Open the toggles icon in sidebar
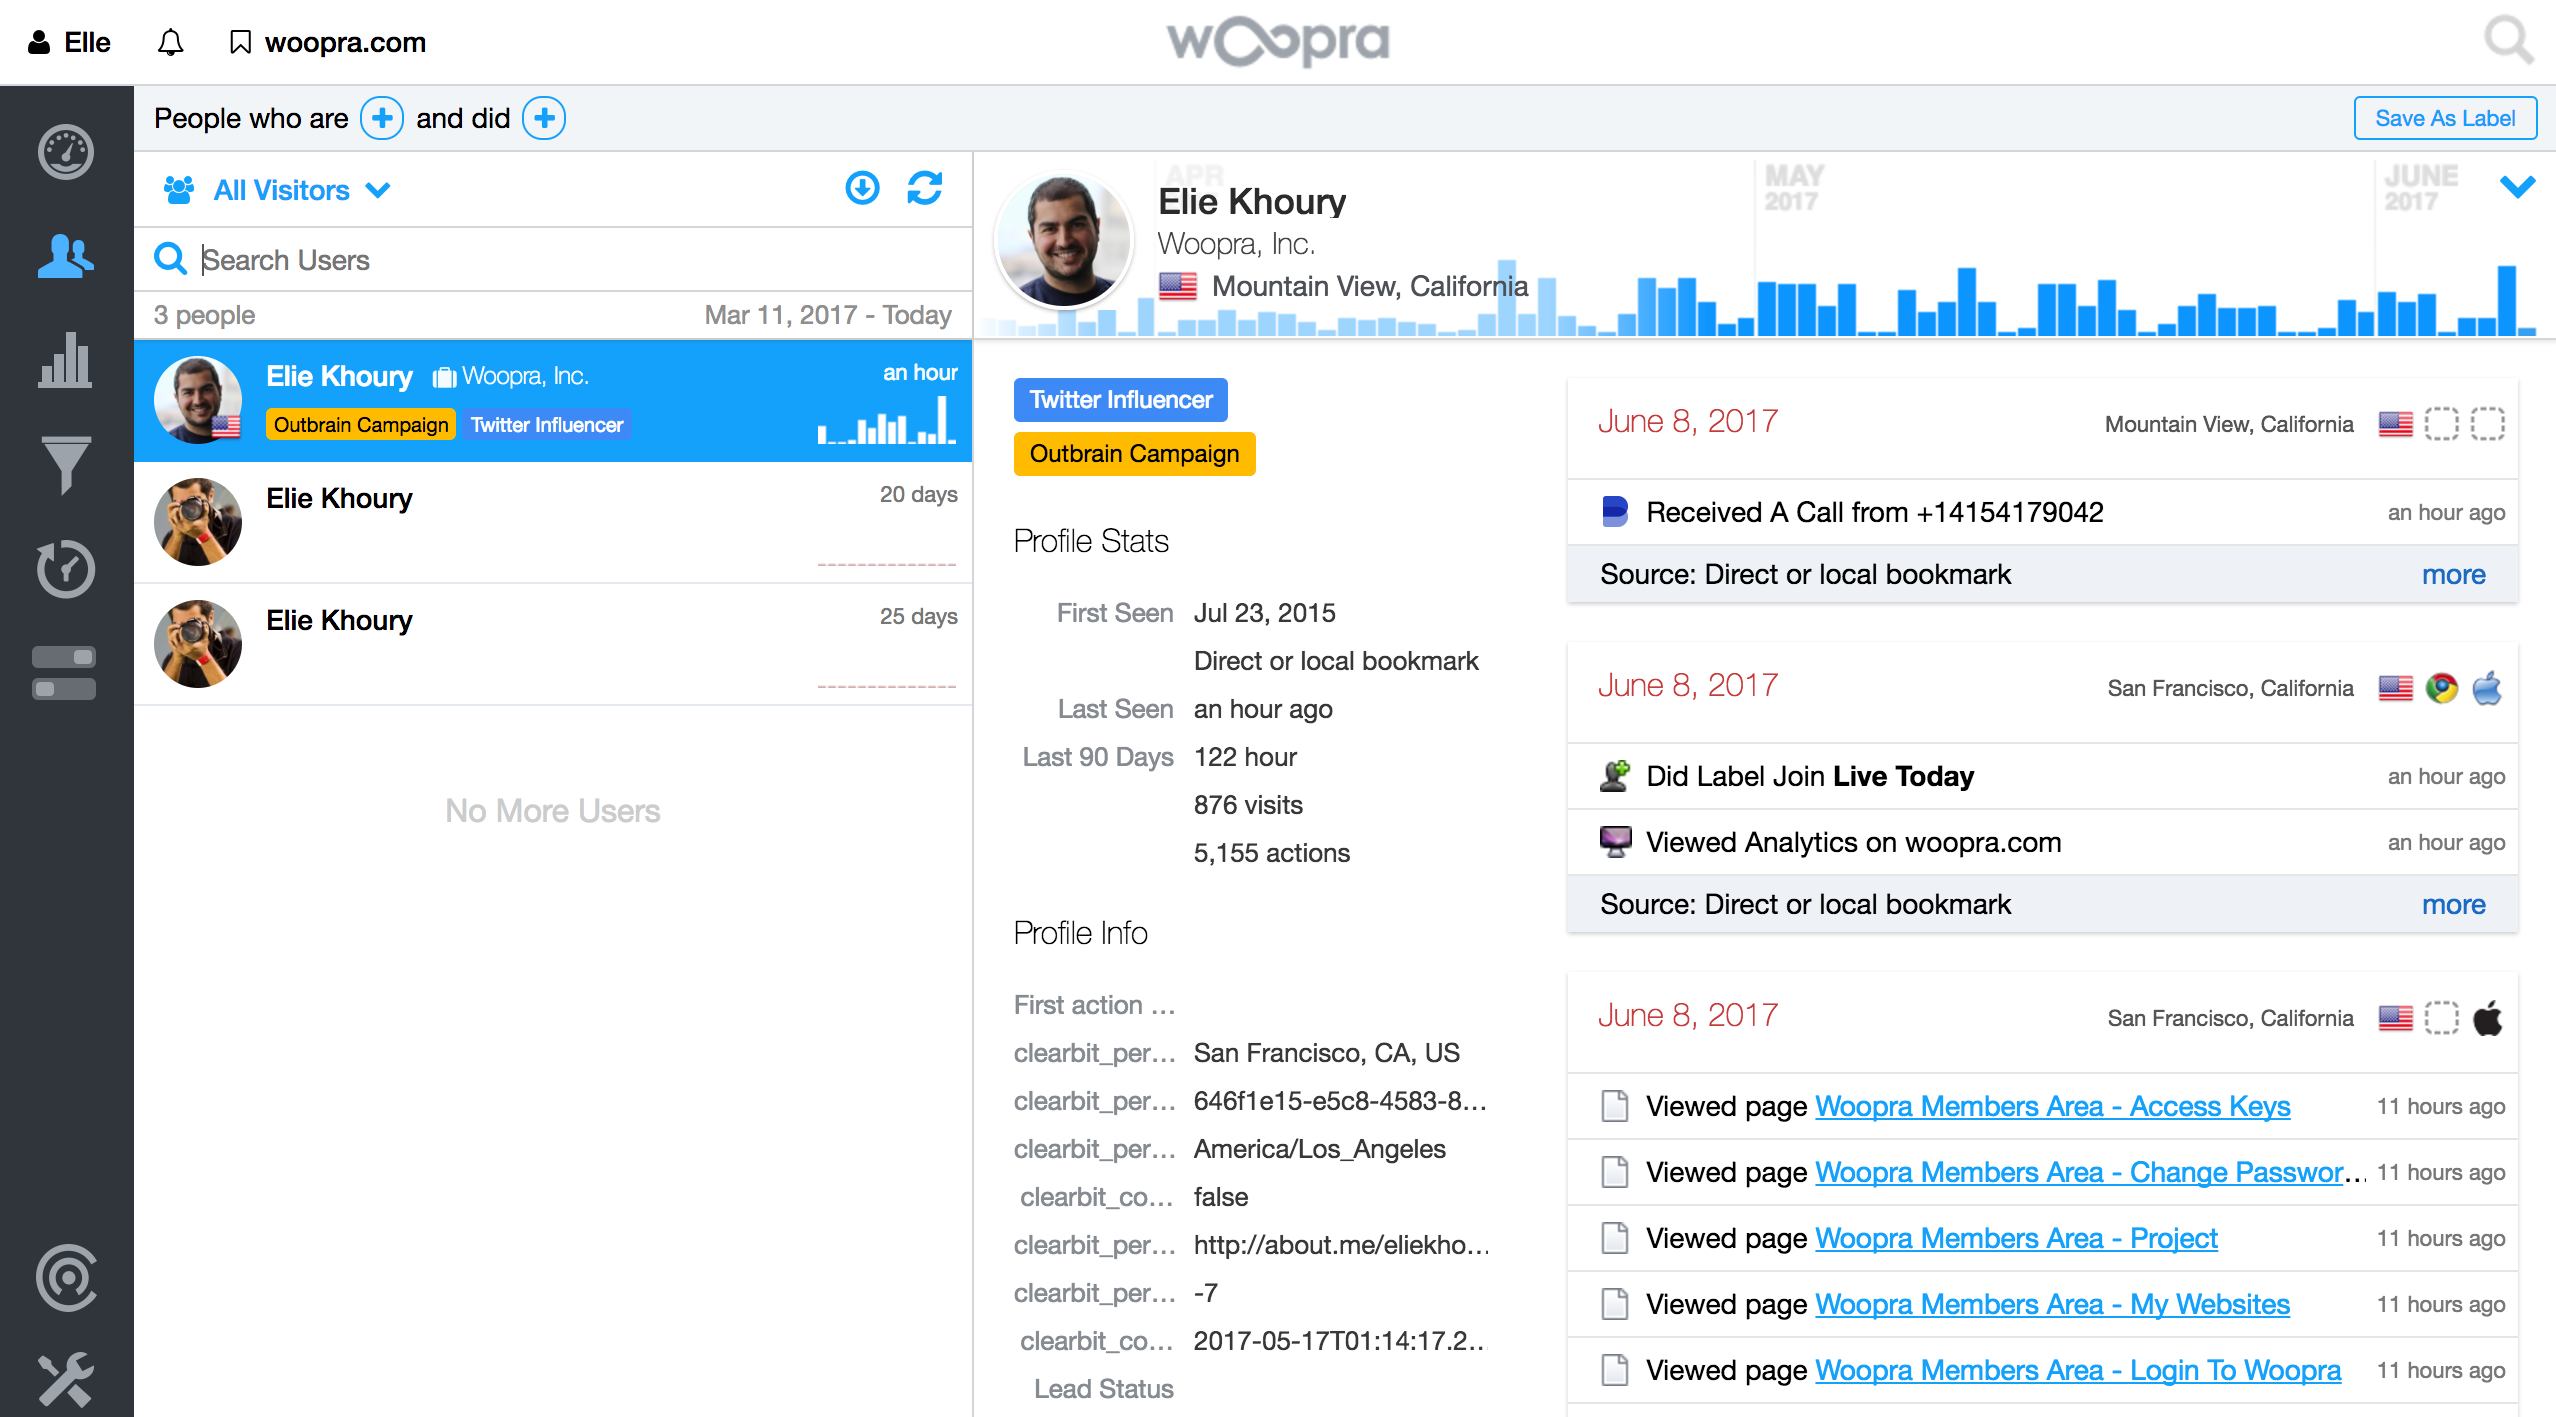 (64, 672)
